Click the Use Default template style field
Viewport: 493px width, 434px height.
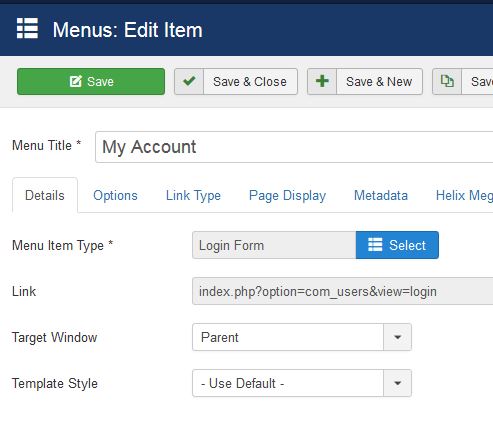288,383
